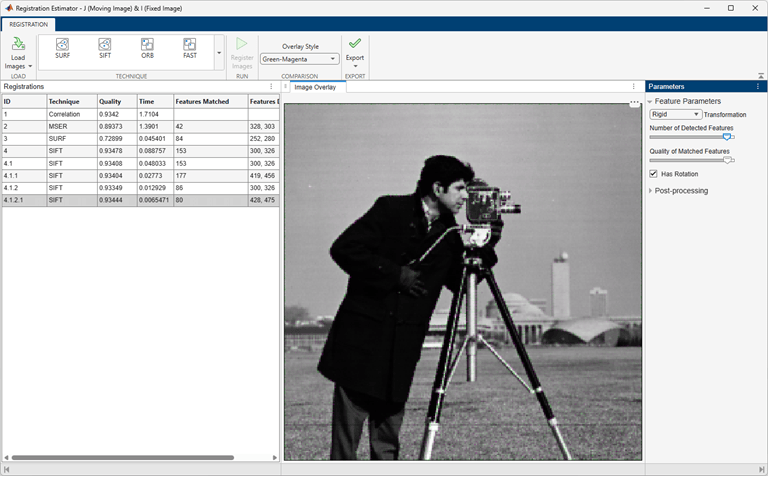Click features matched value 42
The height and width of the screenshot is (477, 768).
point(179,126)
